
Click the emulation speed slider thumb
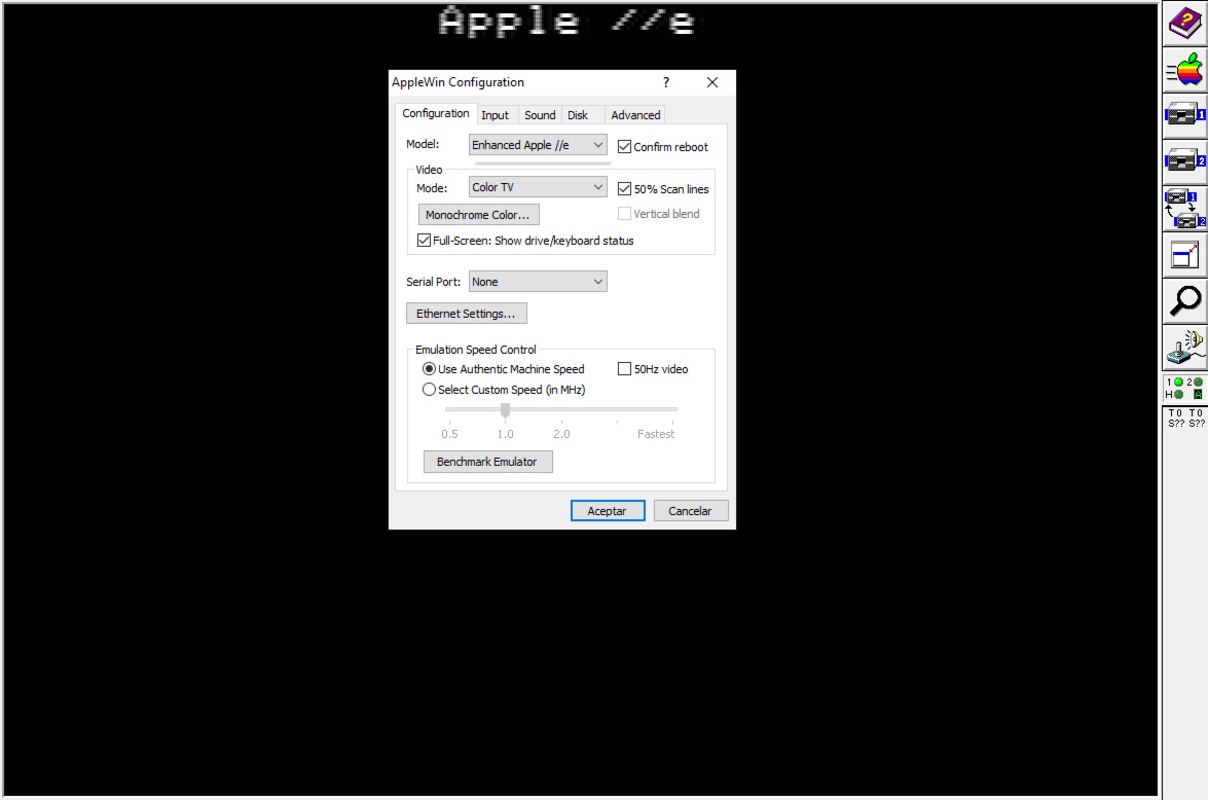(x=505, y=410)
